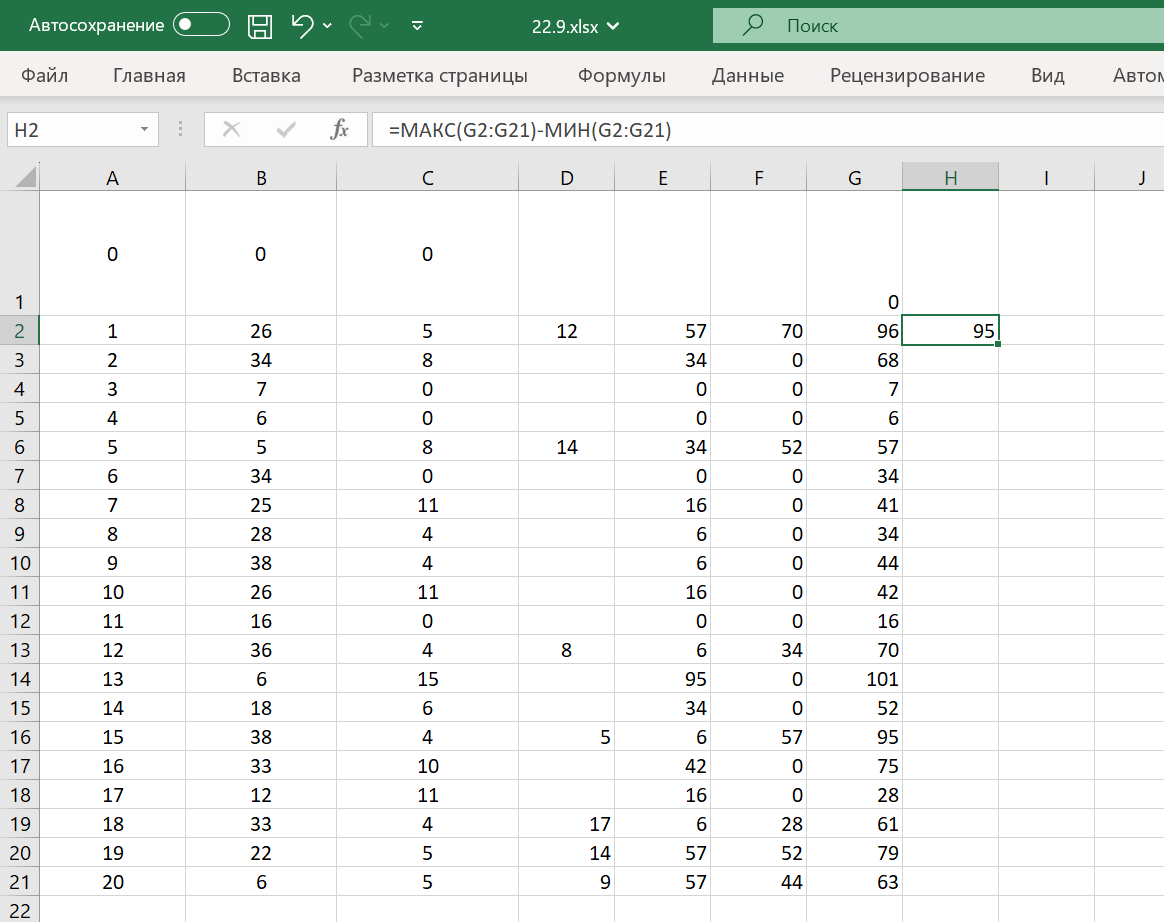Image resolution: width=1164 pixels, height=922 pixels.
Task: Click the Enter checkmark in formula bar
Action: click(286, 129)
